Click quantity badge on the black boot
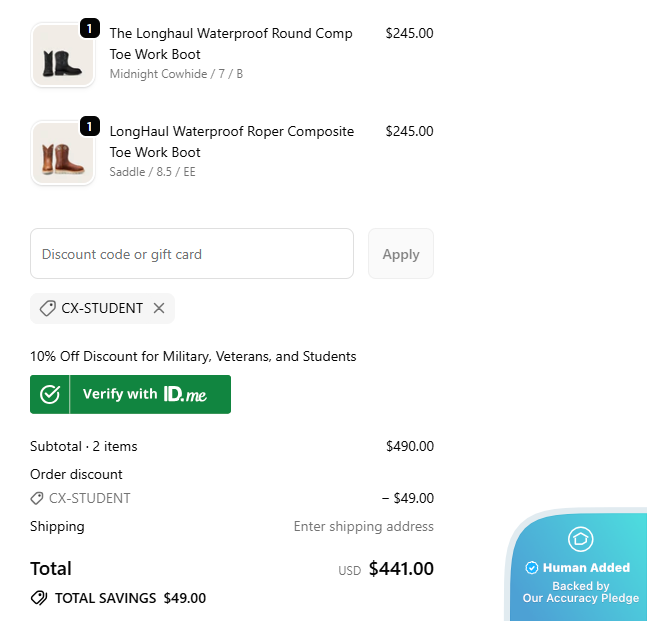The height and width of the screenshot is (621, 647). (x=89, y=28)
